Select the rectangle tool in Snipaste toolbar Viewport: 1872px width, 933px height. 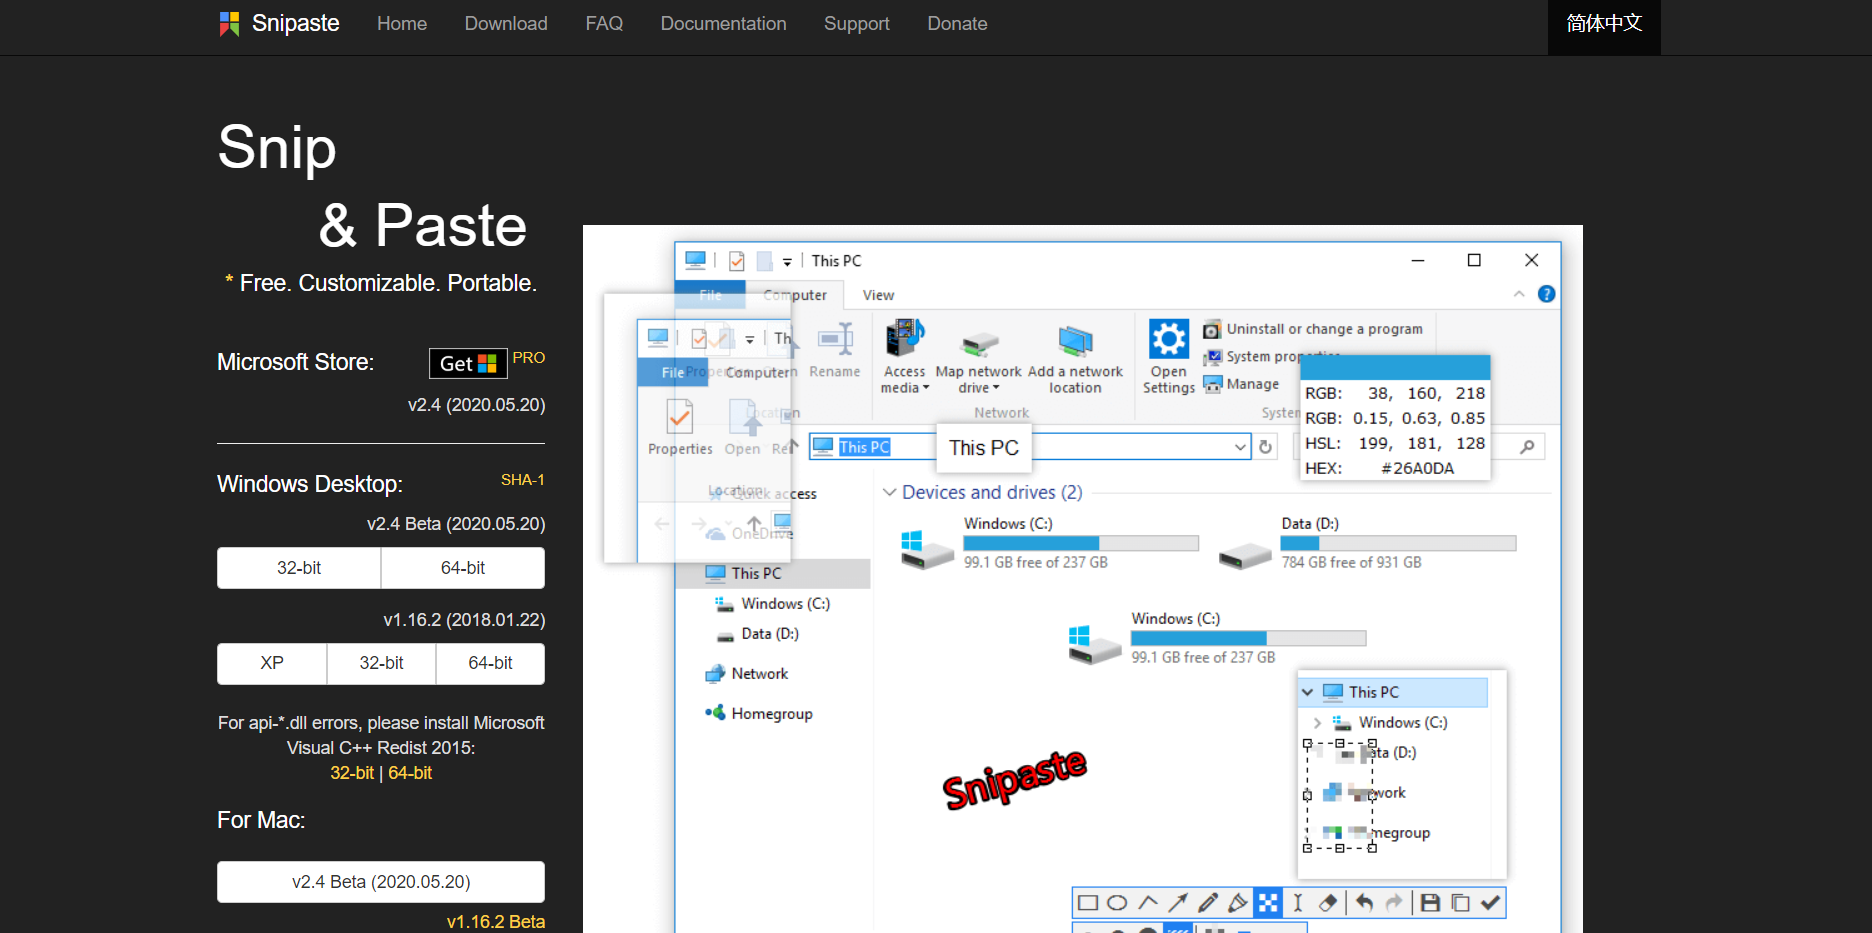pyautogui.click(x=1088, y=903)
